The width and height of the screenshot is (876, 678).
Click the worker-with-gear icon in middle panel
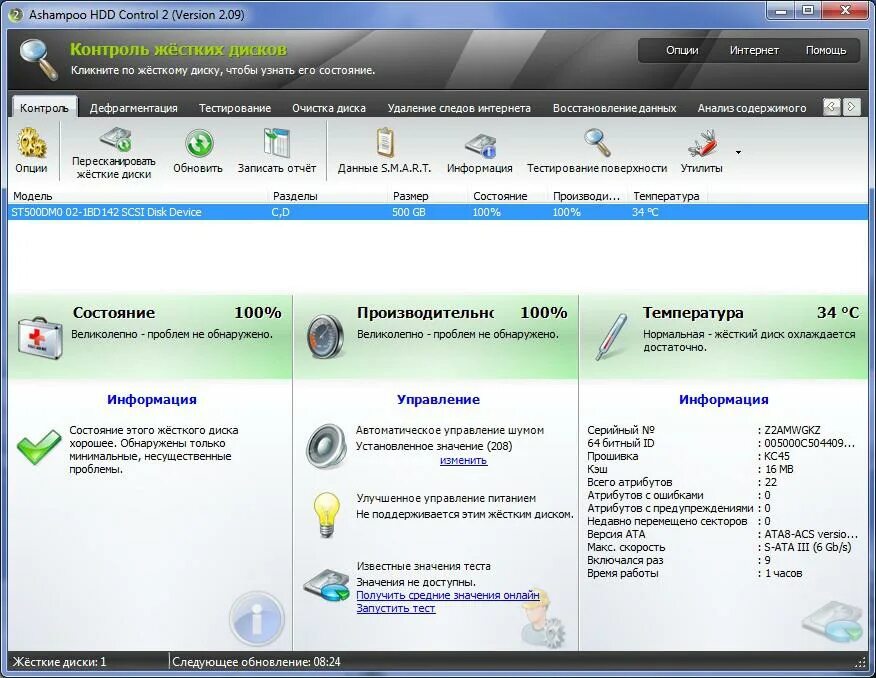tap(542, 618)
